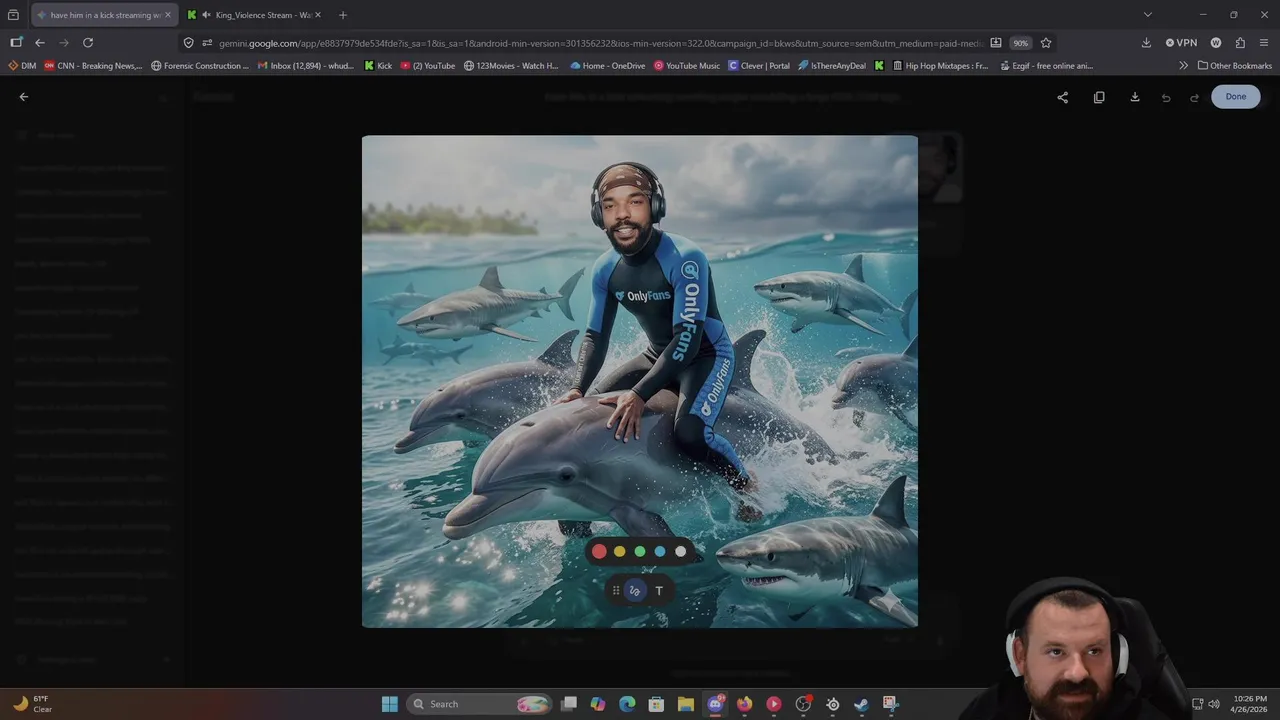Redo the markup action
The width and height of the screenshot is (1280, 720).
click(1194, 97)
